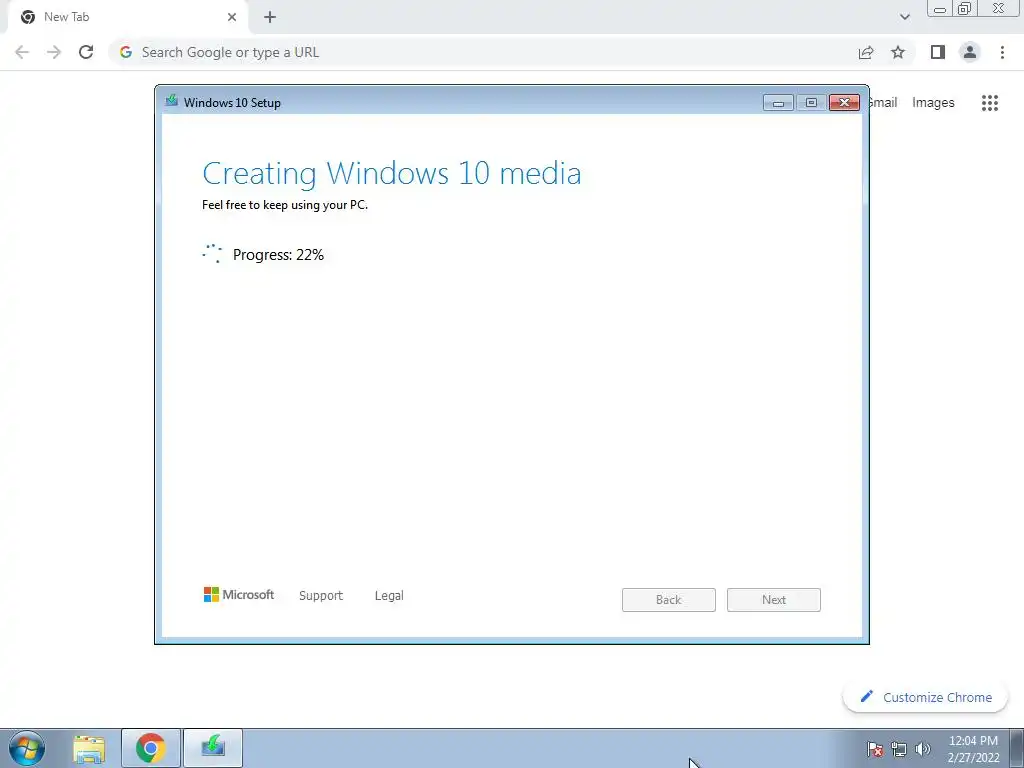Click 'Feel free to keep using your PC.'

click(x=285, y=205)
